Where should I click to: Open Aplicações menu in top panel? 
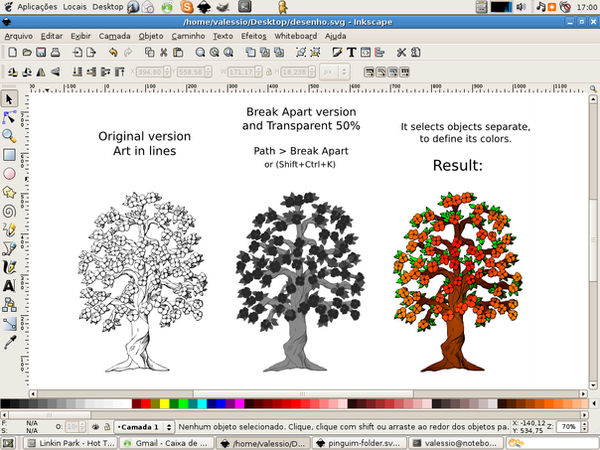tap(37, 7)
